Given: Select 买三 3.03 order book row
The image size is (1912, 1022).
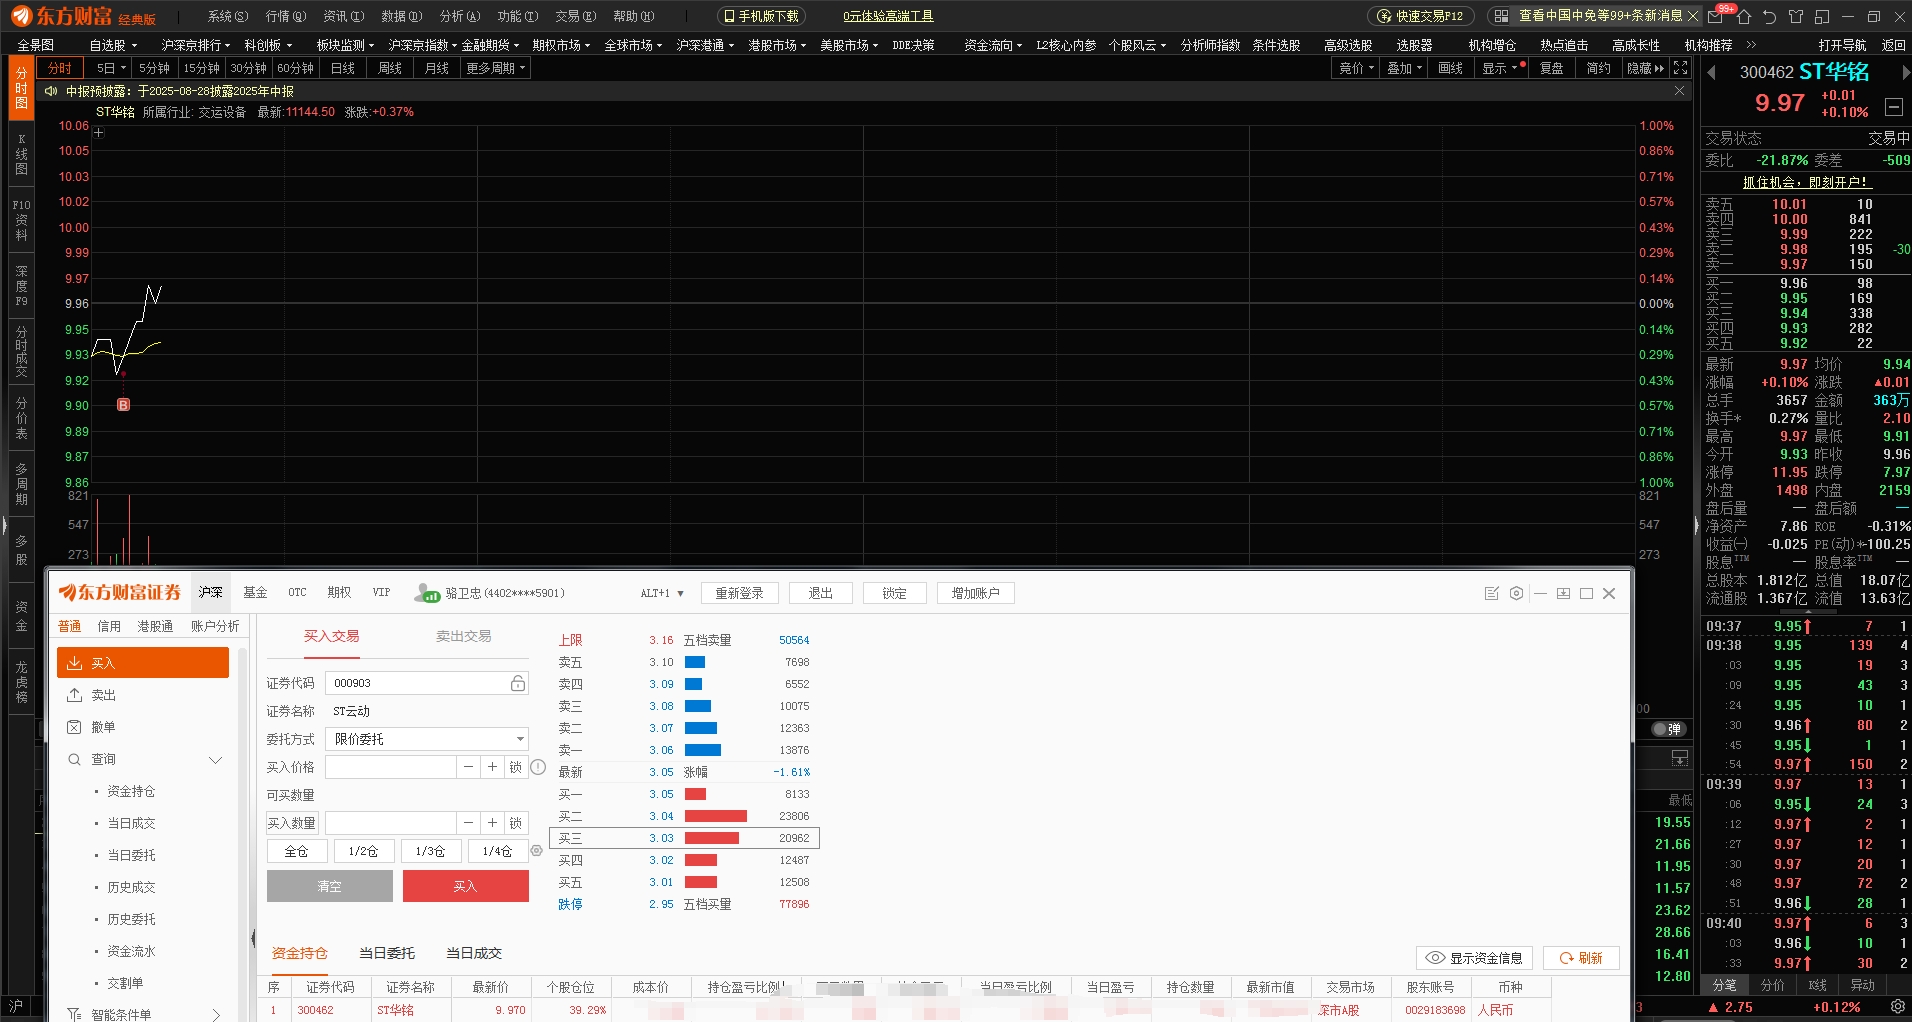Looking at the screenshot, I should (x=685, y=838).
